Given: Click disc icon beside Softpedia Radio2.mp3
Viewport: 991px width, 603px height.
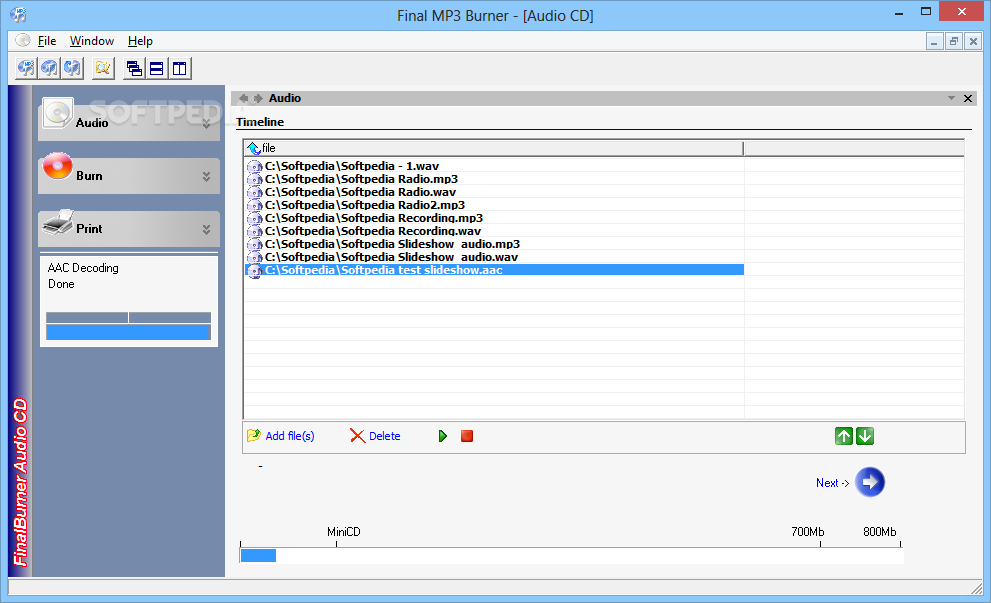Looking at the screenshot, I should click(254, 205).
